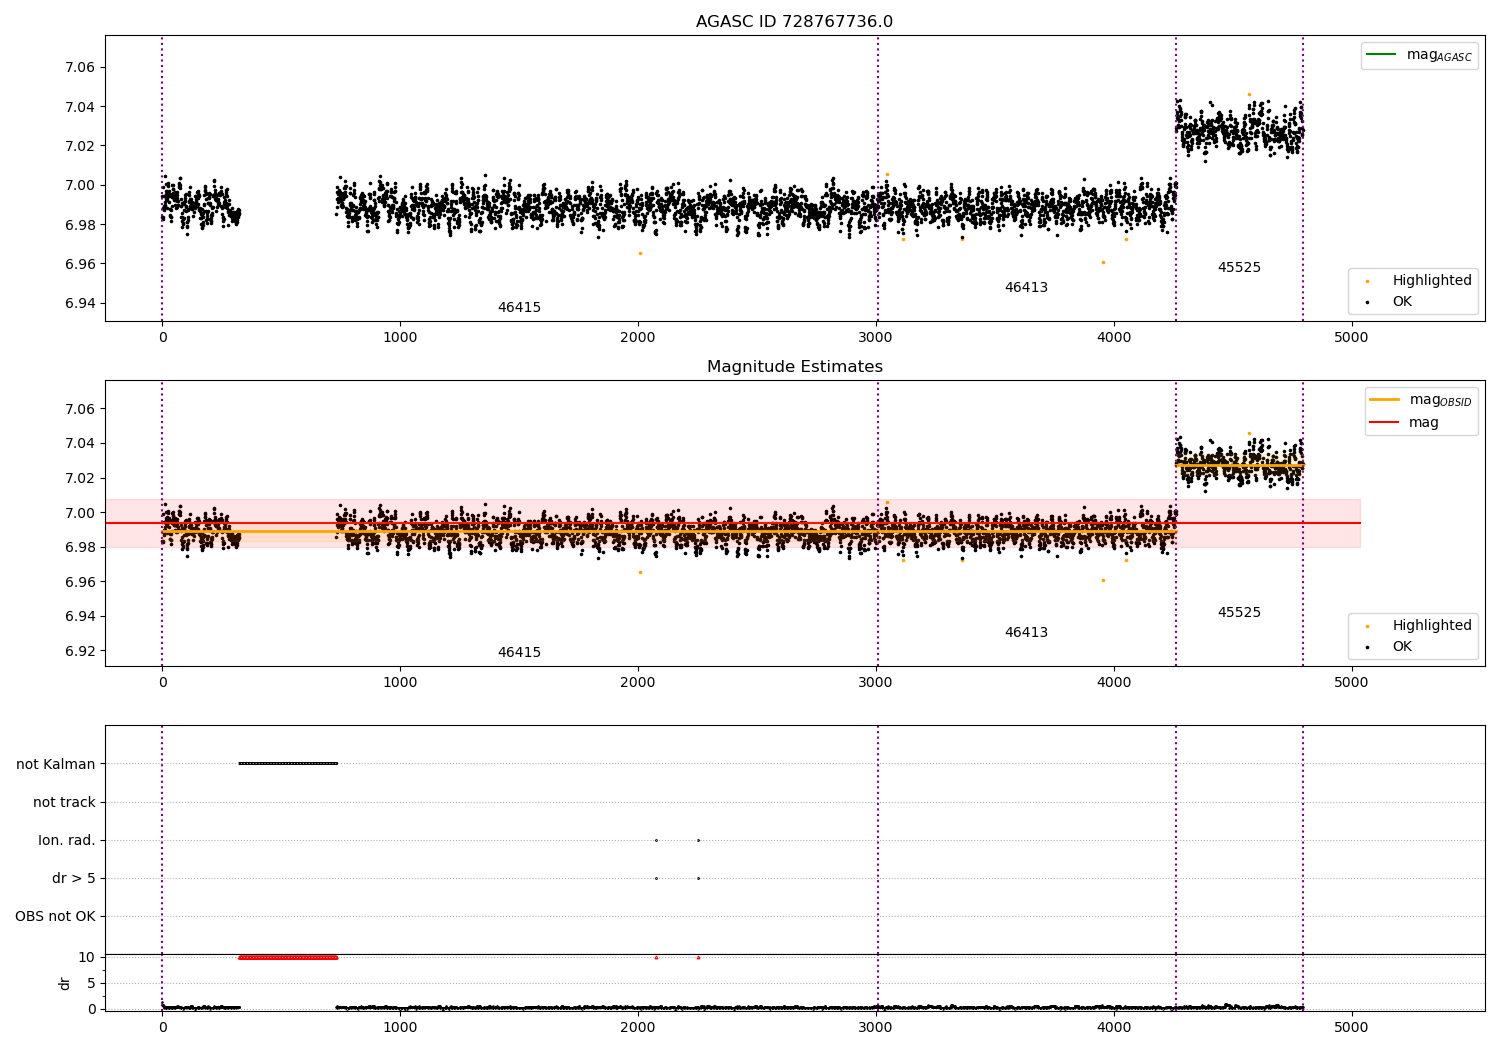This screenshot has height=1050, width=1500.
Task: Click the Ion. rad. dot near x 2250
Action: pos(698,840)
